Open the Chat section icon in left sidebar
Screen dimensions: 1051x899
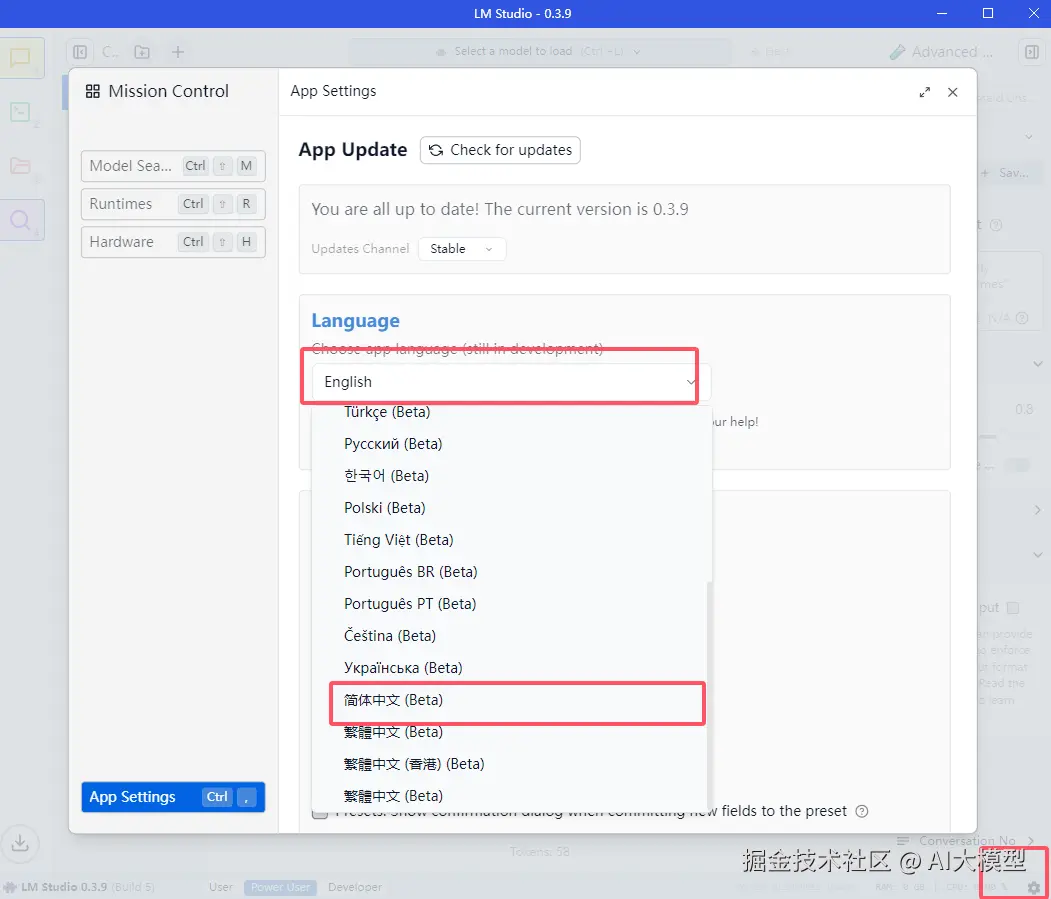click(21, 58)
